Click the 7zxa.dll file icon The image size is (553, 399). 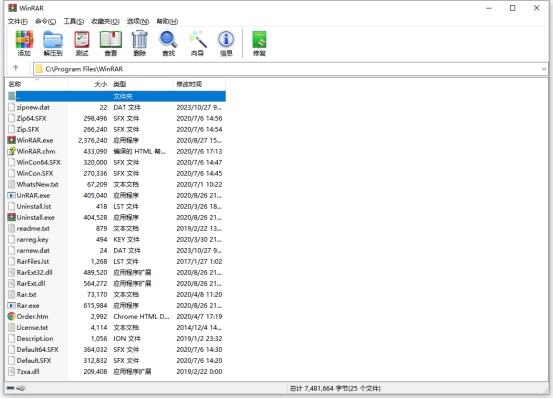point(12,371)
